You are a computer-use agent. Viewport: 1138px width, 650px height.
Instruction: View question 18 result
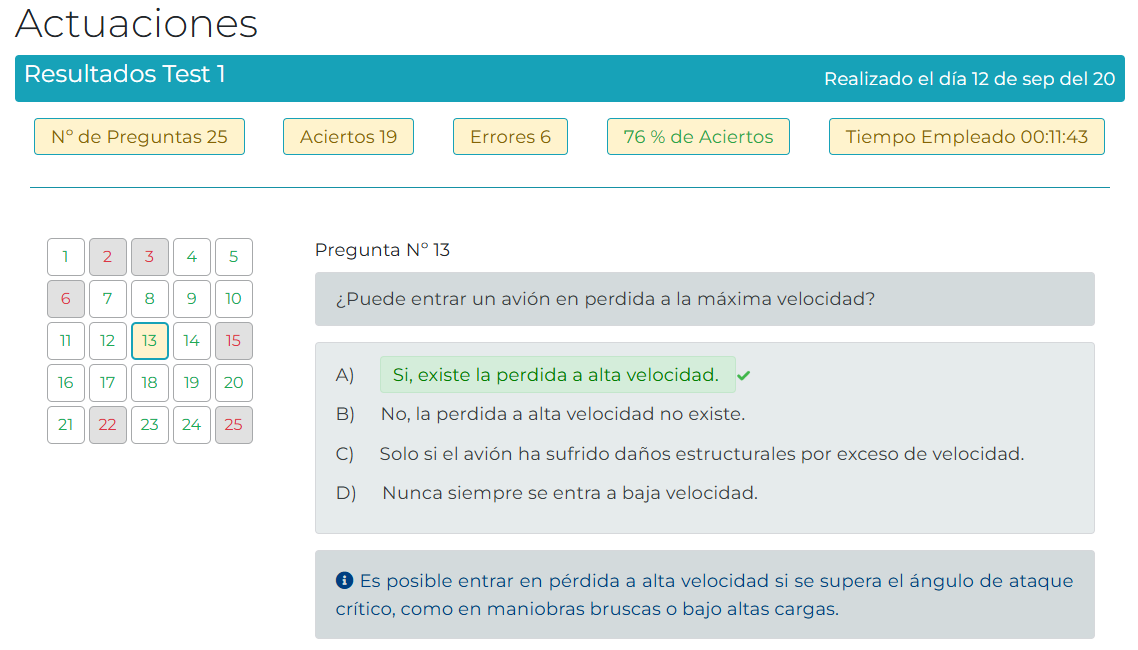click(x=150, y=383)
